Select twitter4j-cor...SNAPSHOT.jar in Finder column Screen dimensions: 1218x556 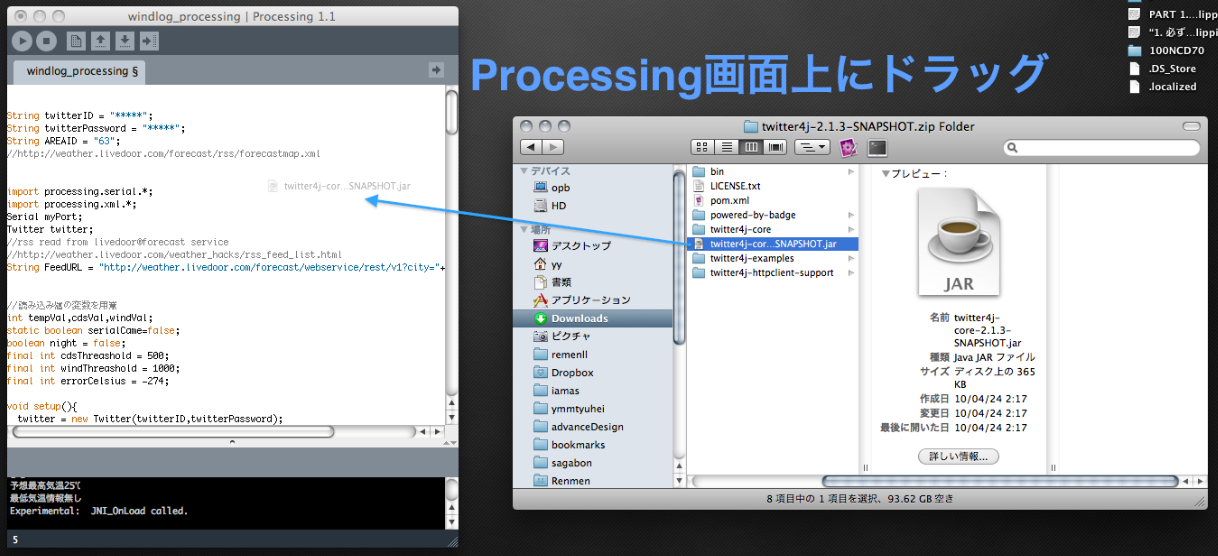[774, 243]
